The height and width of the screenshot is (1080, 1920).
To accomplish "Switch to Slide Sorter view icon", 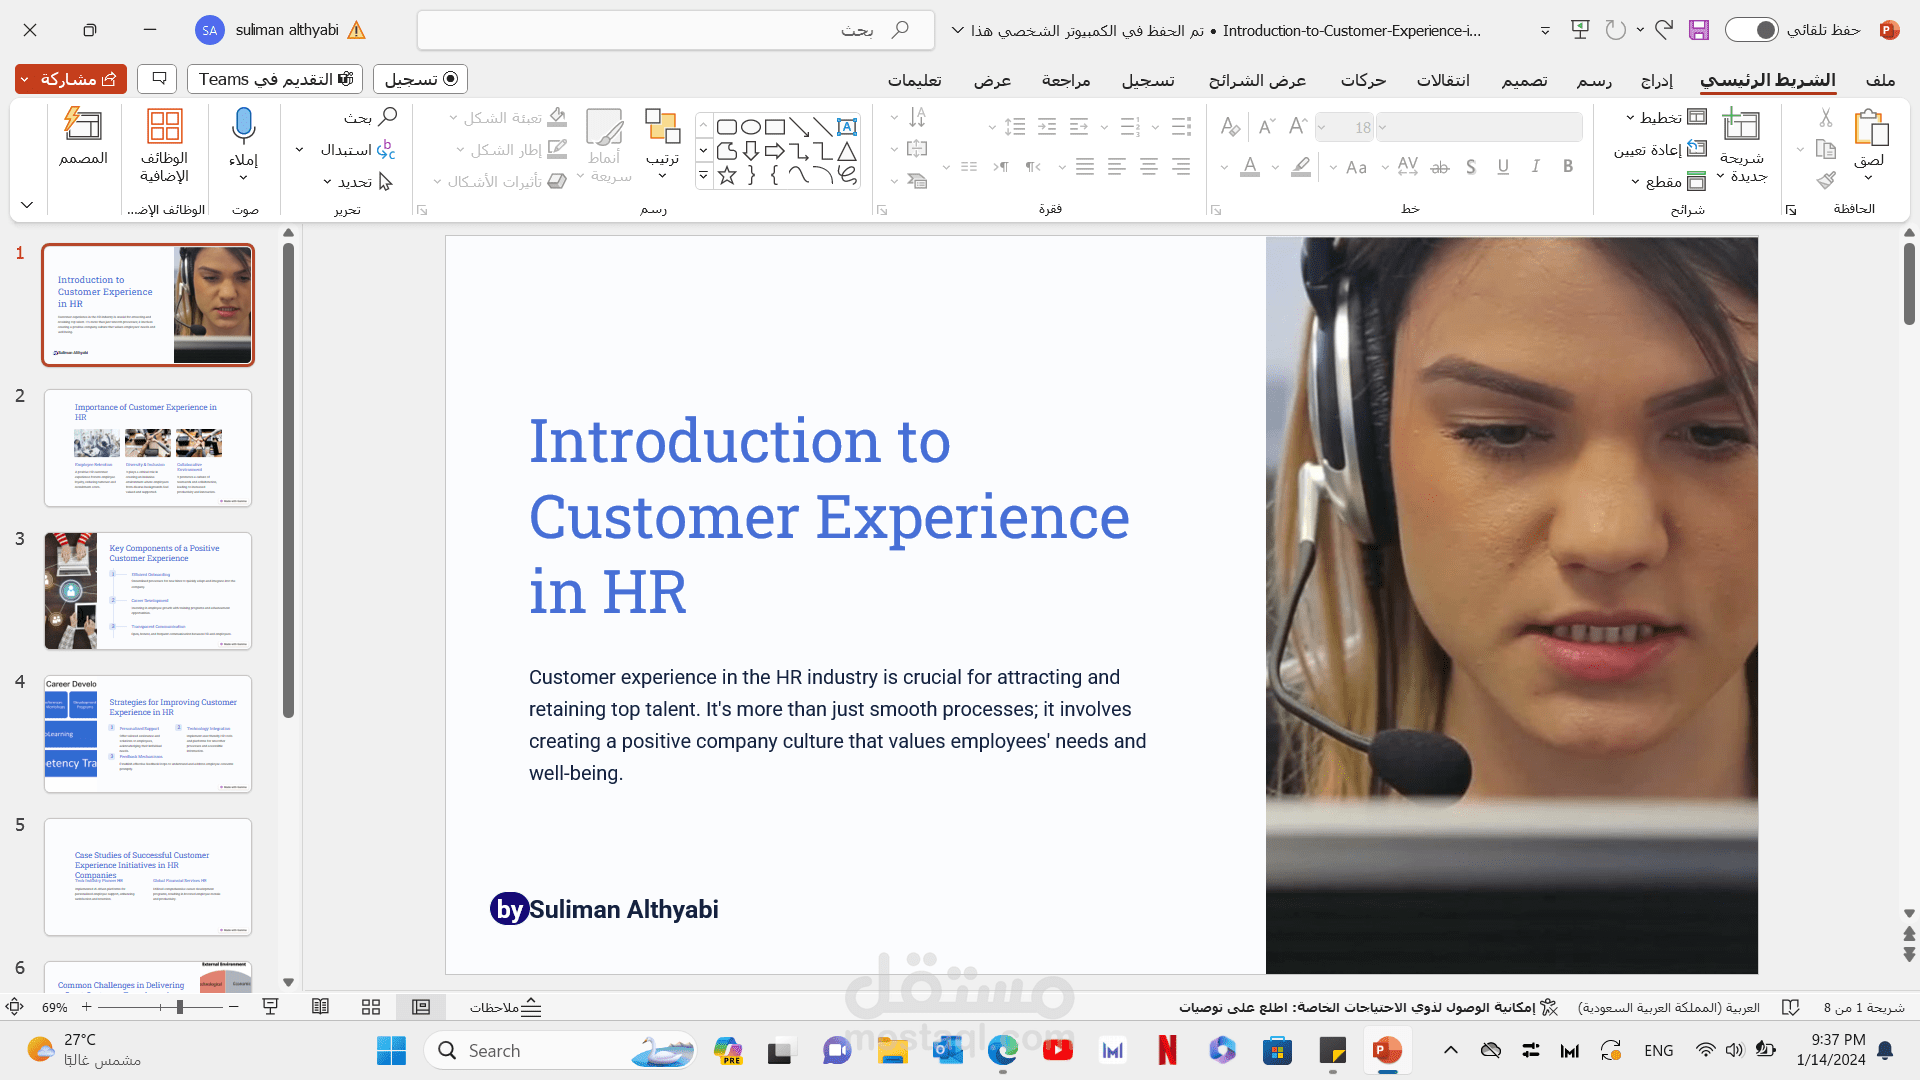I will [371, 1007].
